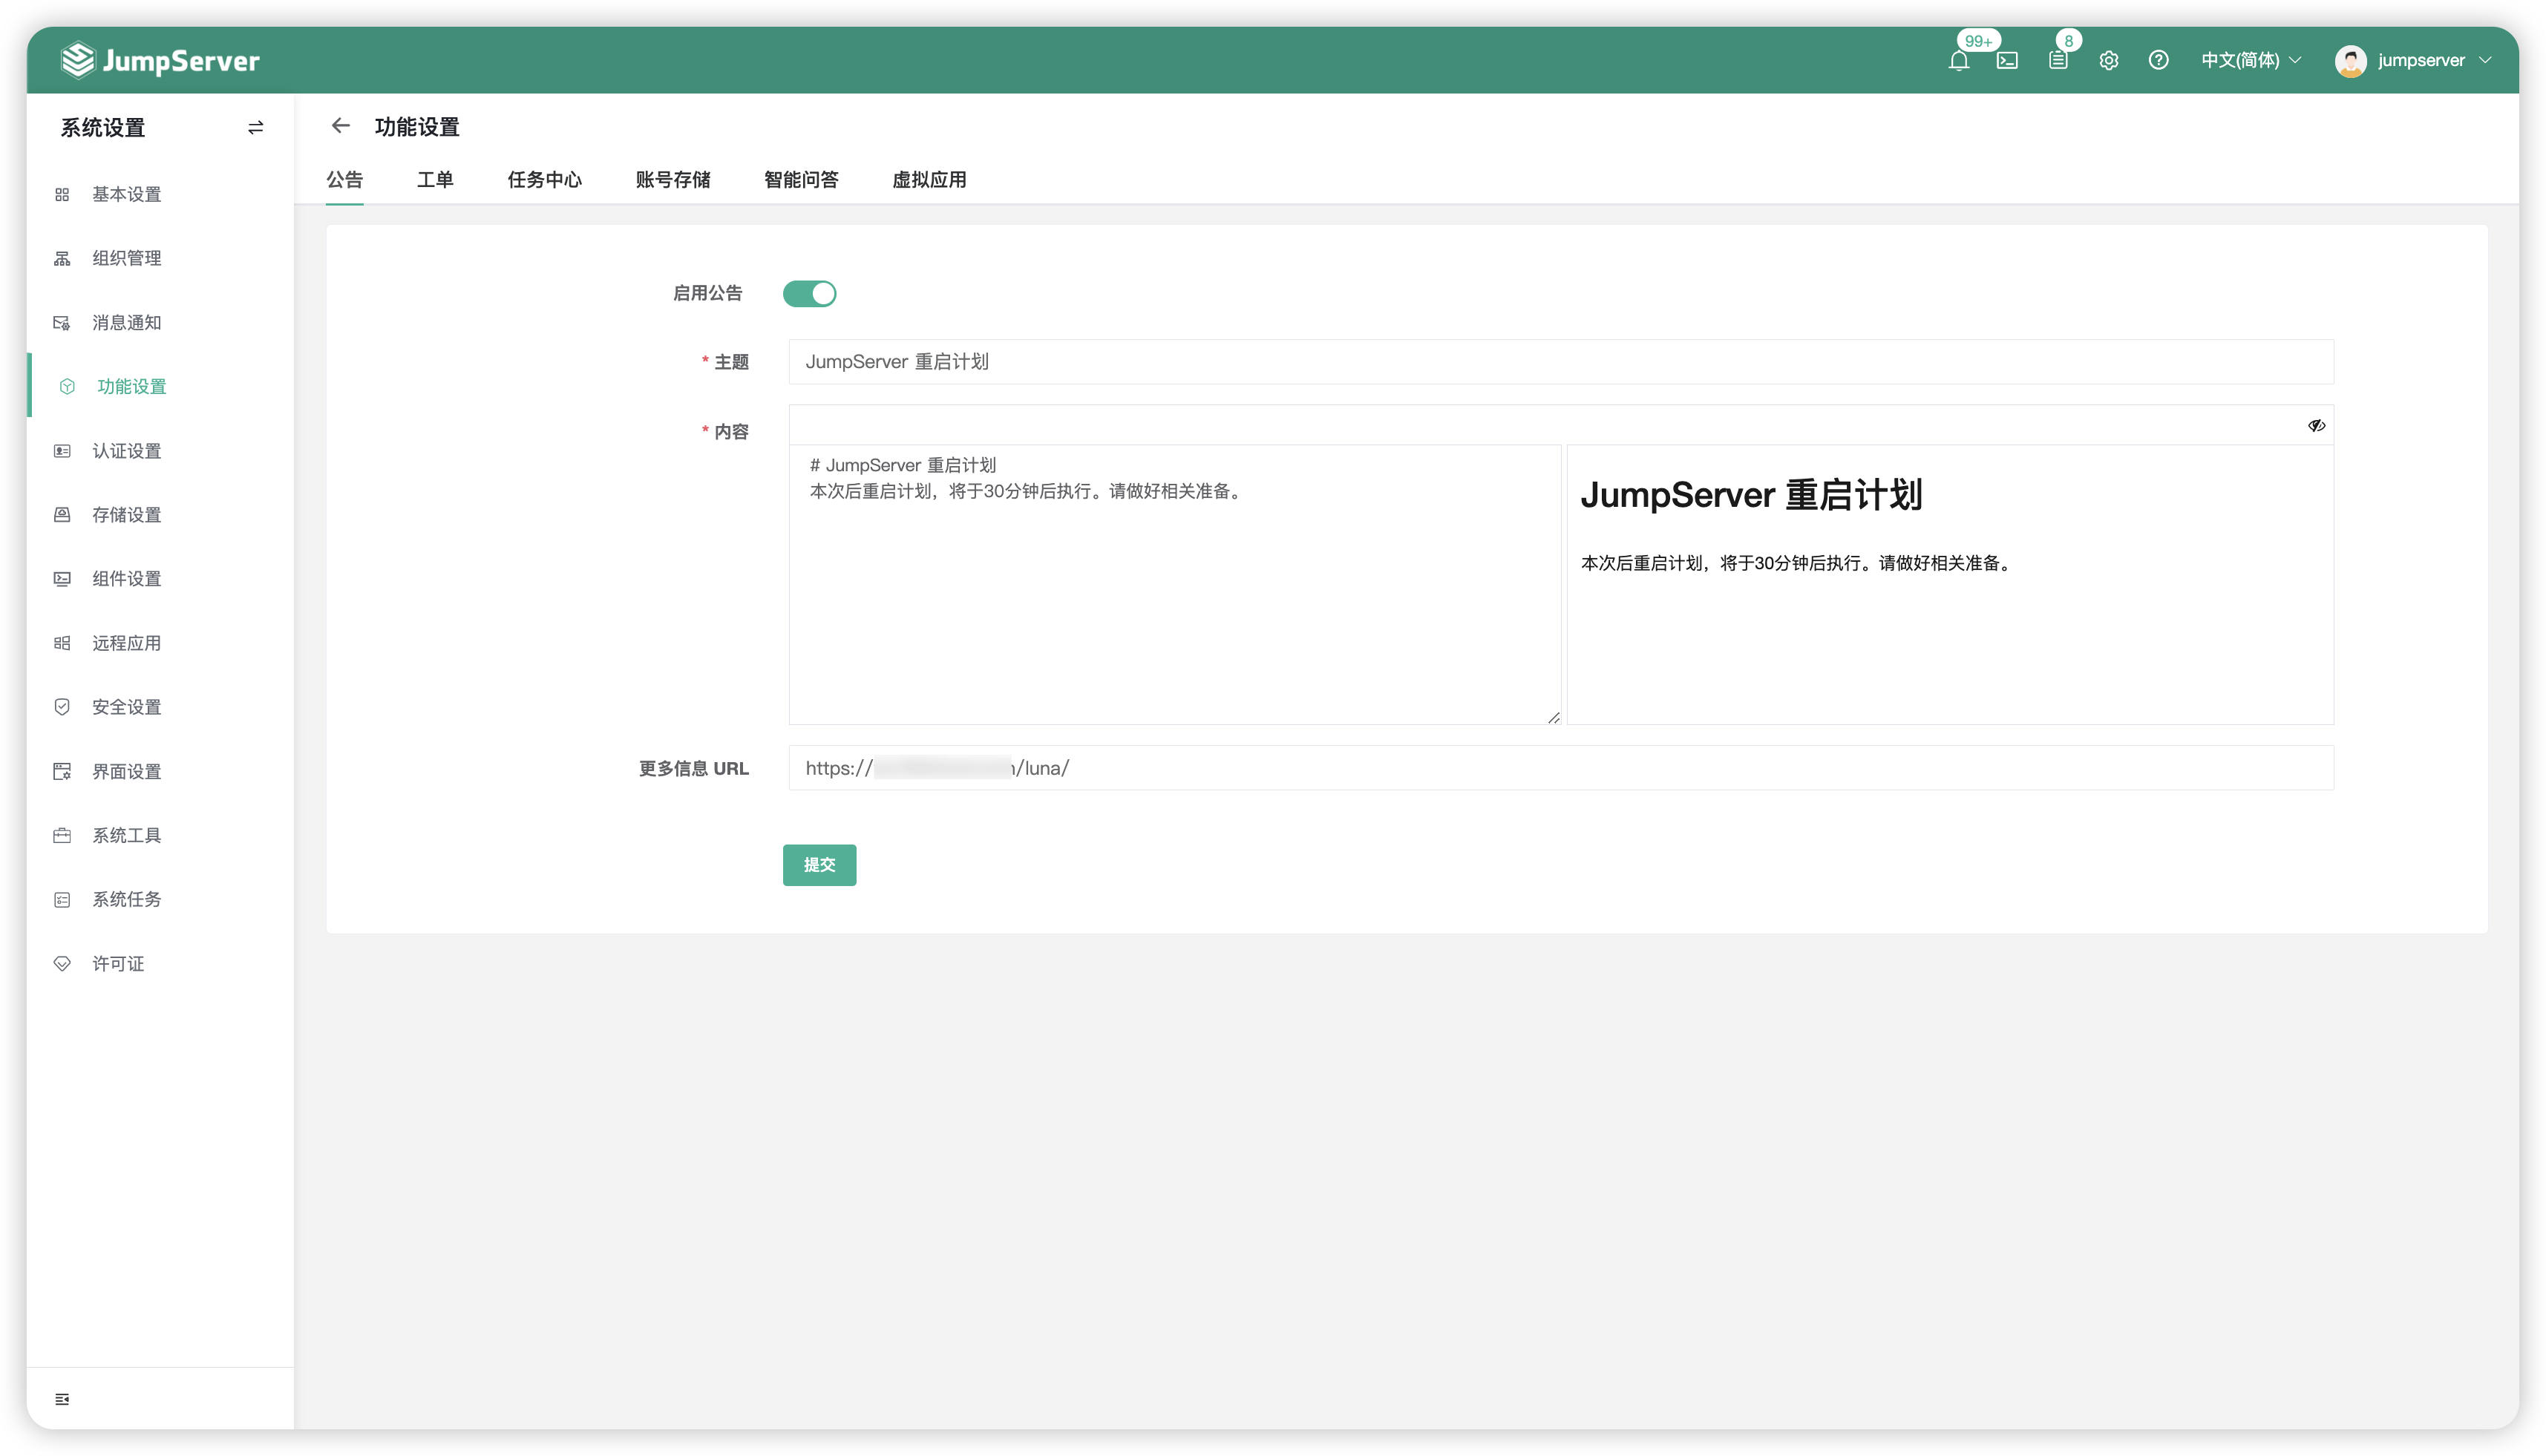This screenshot has width=2546, height=1456.
Task: Open the 虚拟应用 tab
Action: point(929,180)
